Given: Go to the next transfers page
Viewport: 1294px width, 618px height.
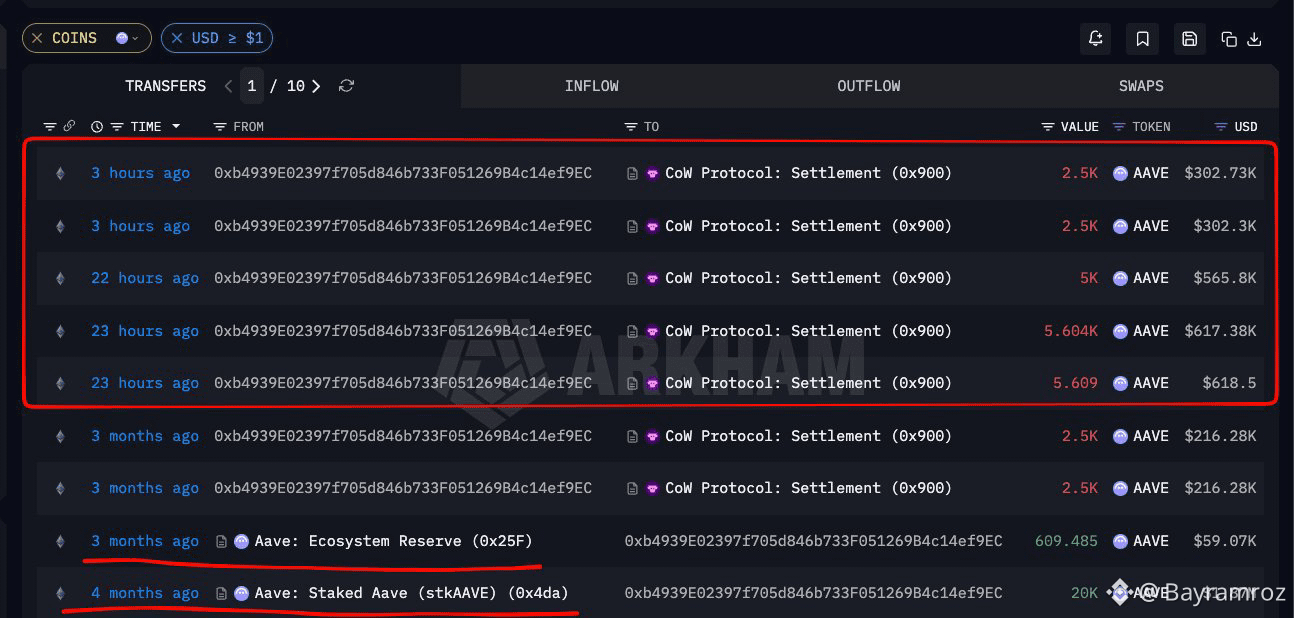Looking at the screenshot, I should 316,86.
